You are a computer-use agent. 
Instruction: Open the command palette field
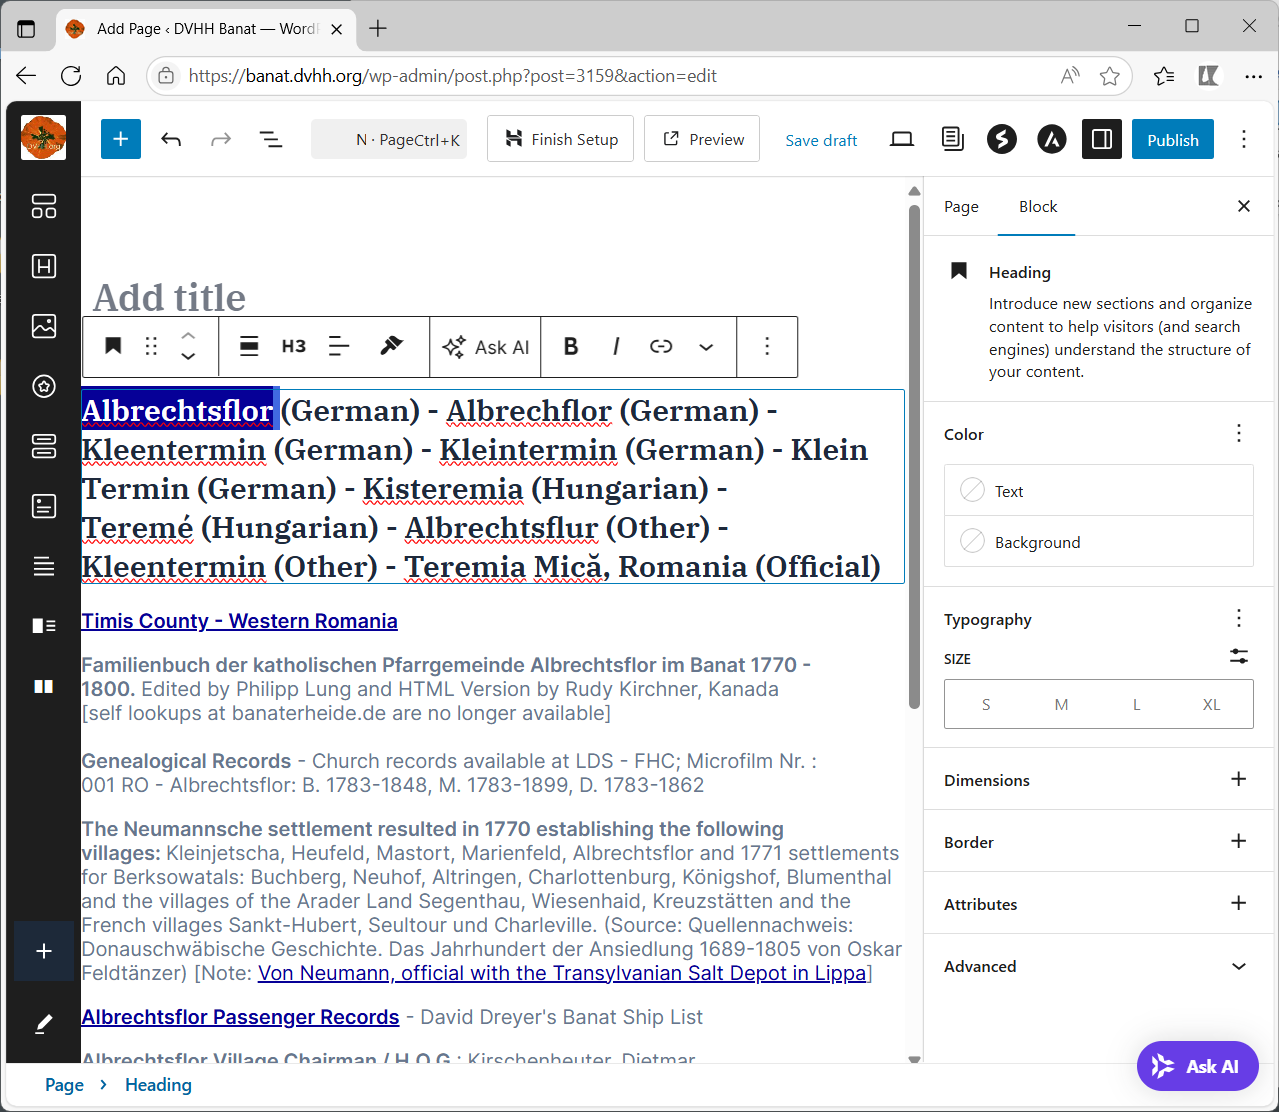click(389, 139)
